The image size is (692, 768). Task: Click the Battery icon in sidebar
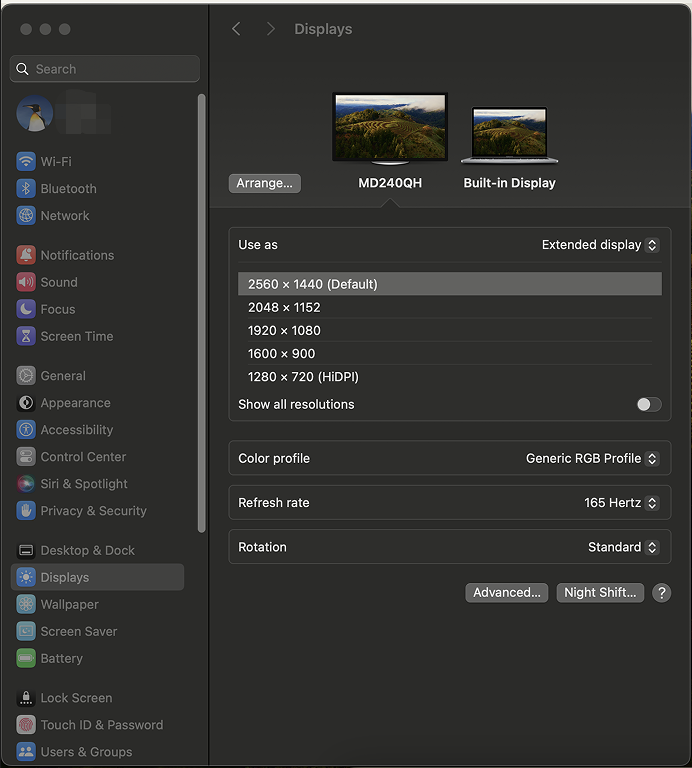click(x=26, y=658)
